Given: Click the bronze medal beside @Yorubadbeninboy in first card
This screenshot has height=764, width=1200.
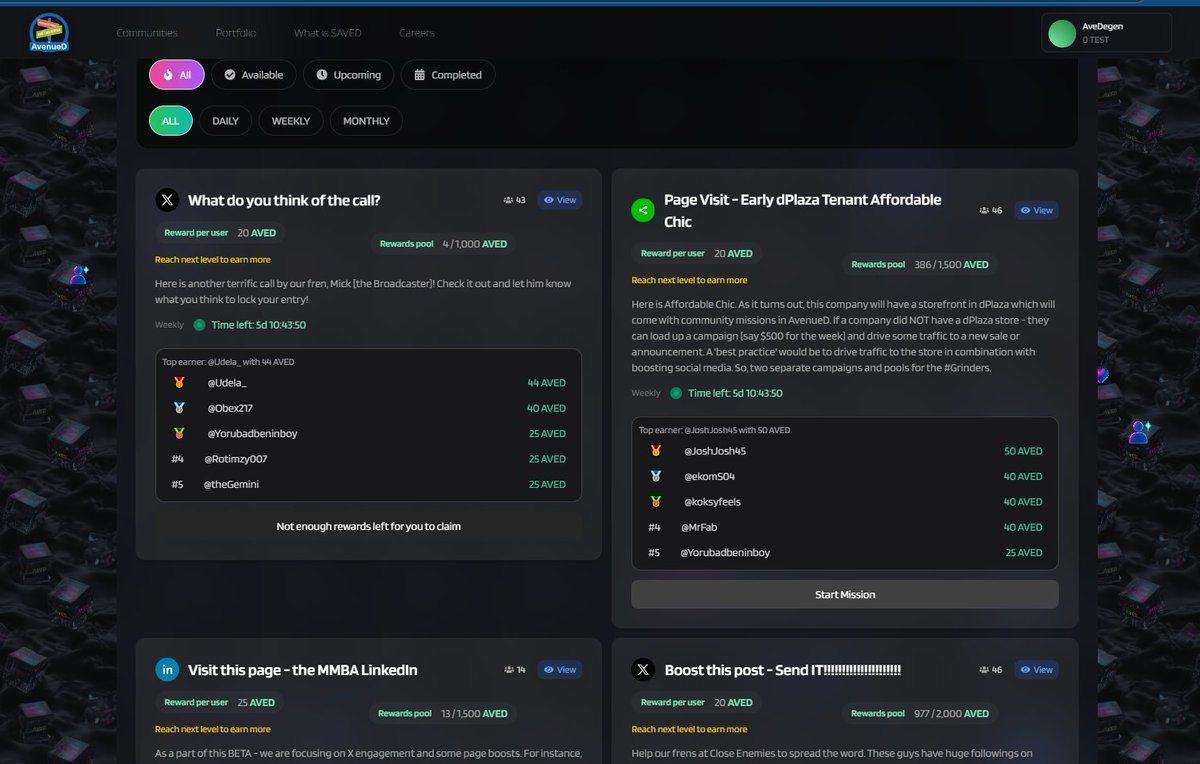Looking at the screenshot, I should tap(179, 434).
